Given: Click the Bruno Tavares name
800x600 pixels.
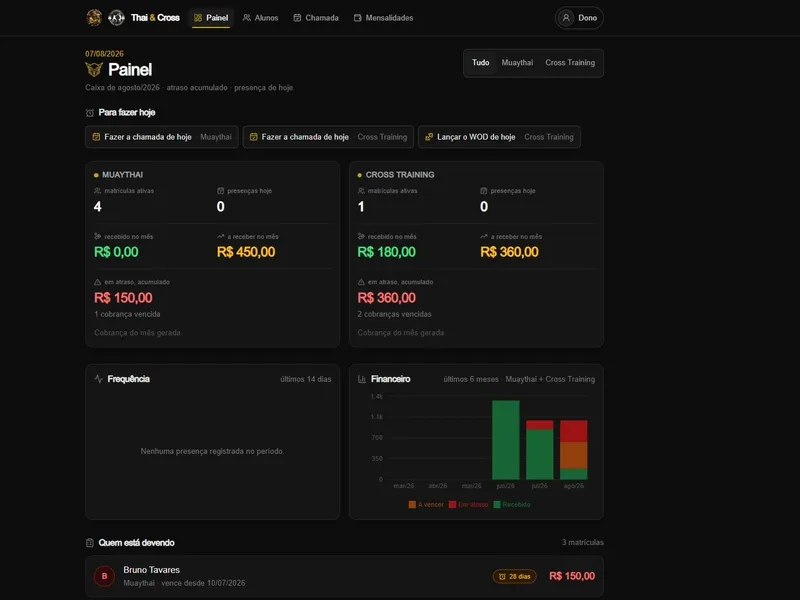Looking at the screenshot, I should pyautogui.click(x=152, y=570).
